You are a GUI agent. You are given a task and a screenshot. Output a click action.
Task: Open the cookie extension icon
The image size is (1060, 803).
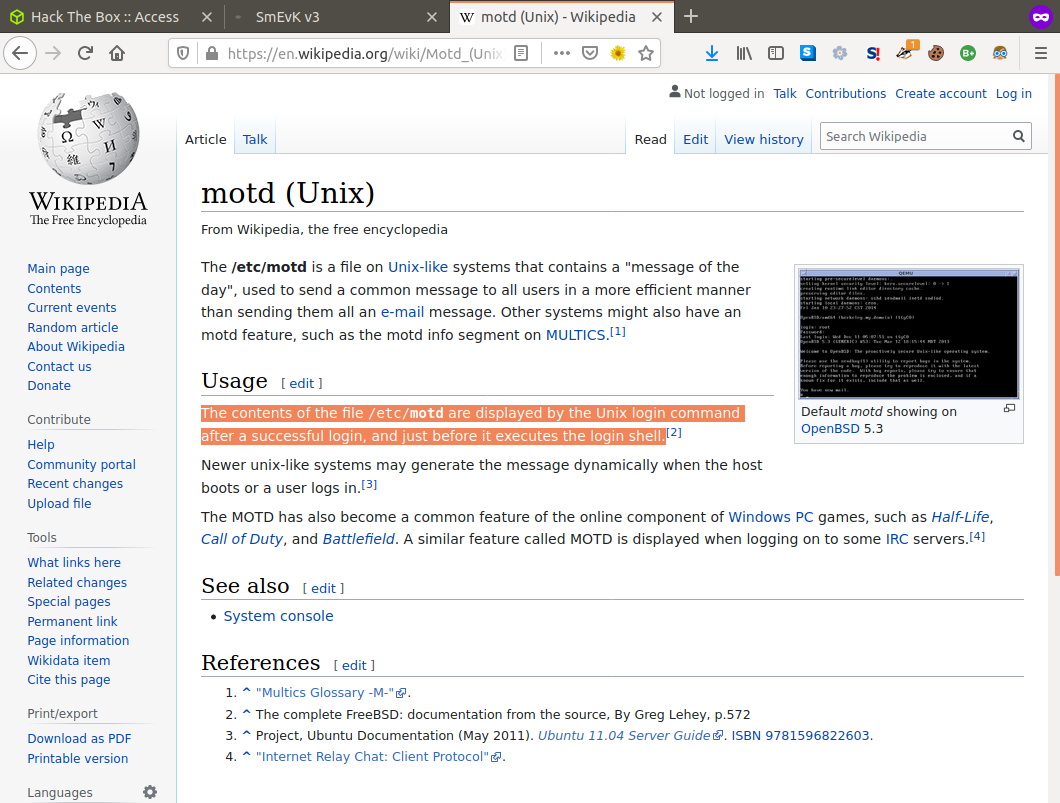[936, 53]
